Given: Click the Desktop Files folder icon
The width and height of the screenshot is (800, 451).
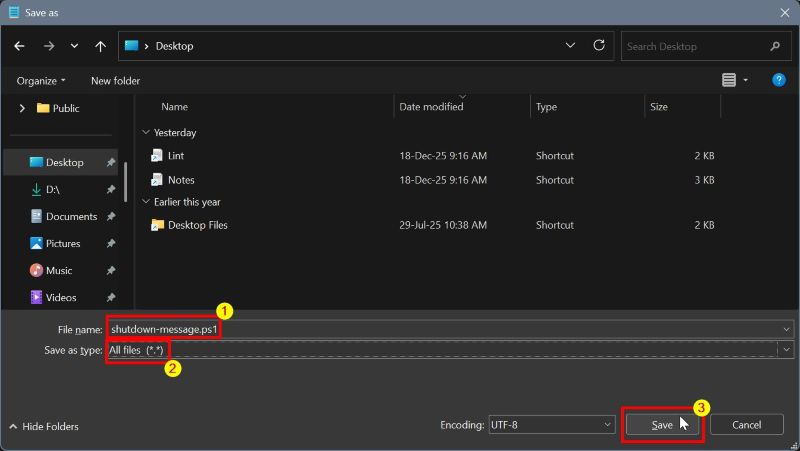Looking at the screenshot, I should tap(157, 225).
